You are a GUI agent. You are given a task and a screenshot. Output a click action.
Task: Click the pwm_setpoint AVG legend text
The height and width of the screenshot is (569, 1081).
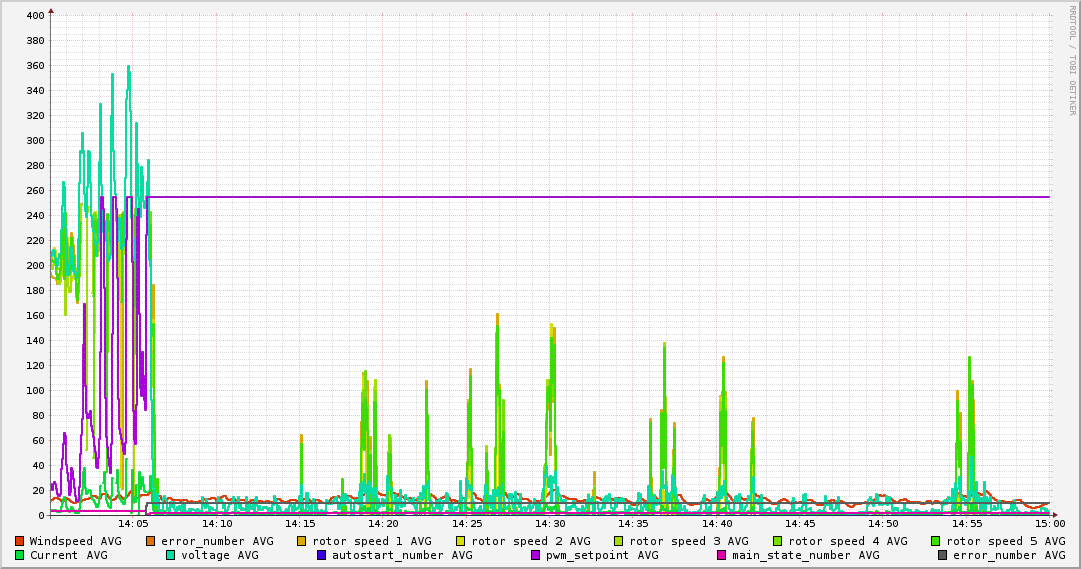pyautogui.click(x=601, y=555)
